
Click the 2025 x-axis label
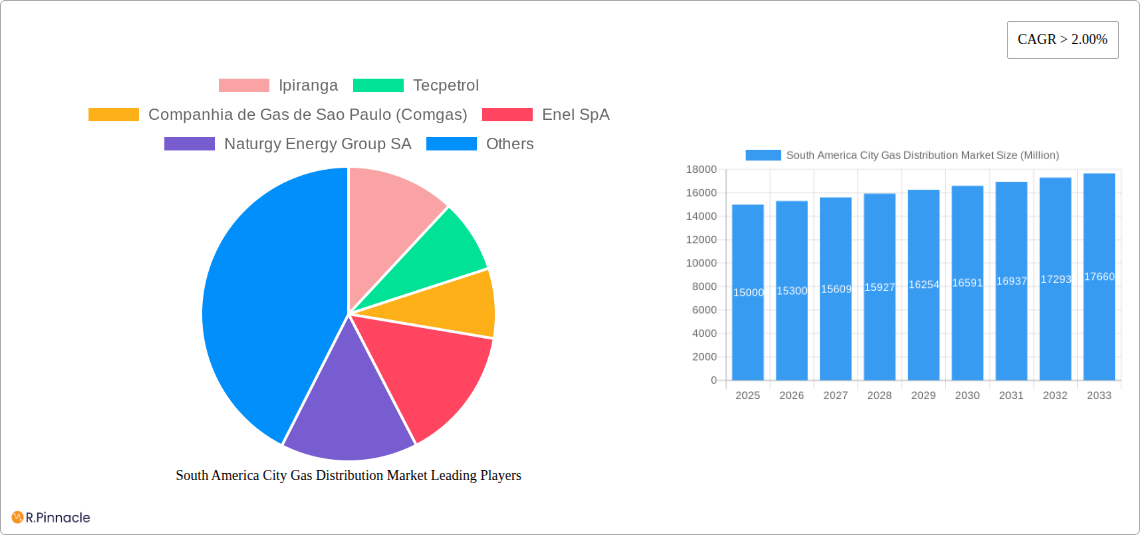click(748, 395)
